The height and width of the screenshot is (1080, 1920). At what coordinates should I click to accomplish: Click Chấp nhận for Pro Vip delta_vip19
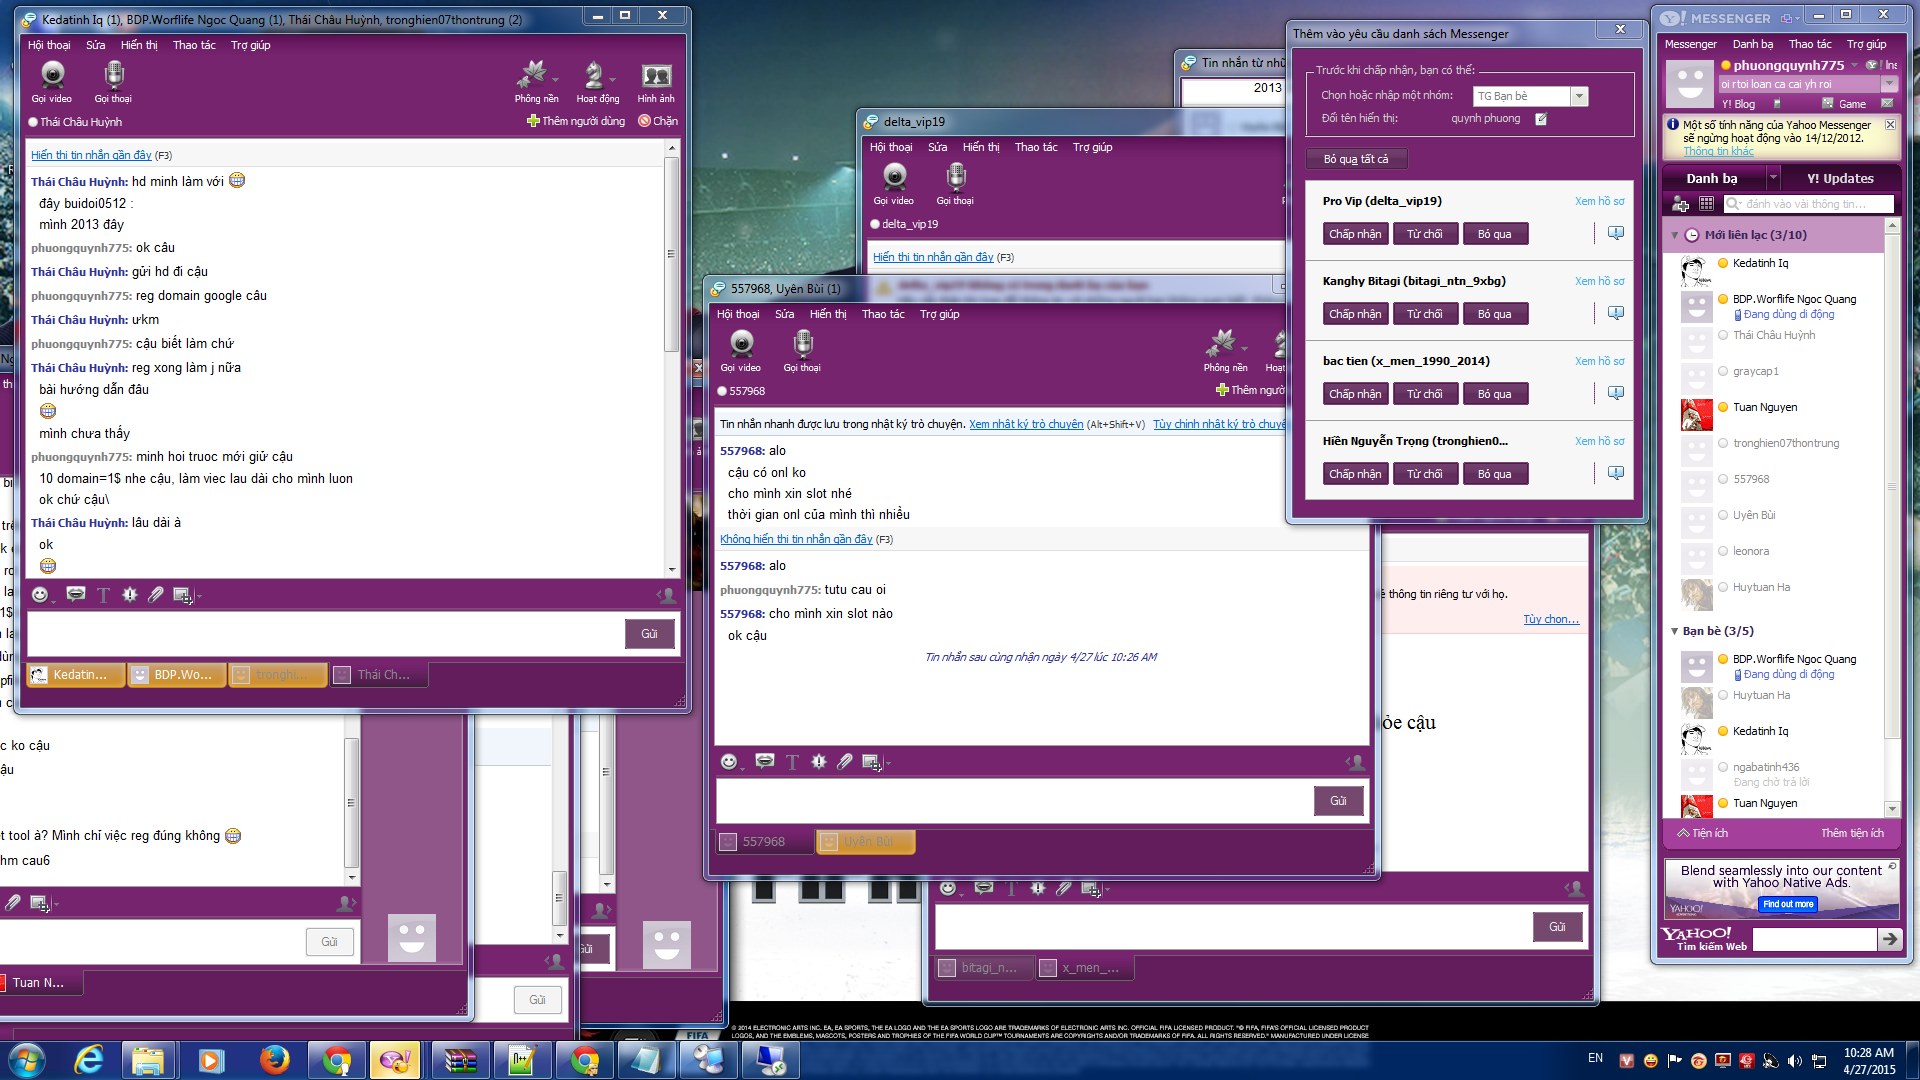[x=1355, y=234]
